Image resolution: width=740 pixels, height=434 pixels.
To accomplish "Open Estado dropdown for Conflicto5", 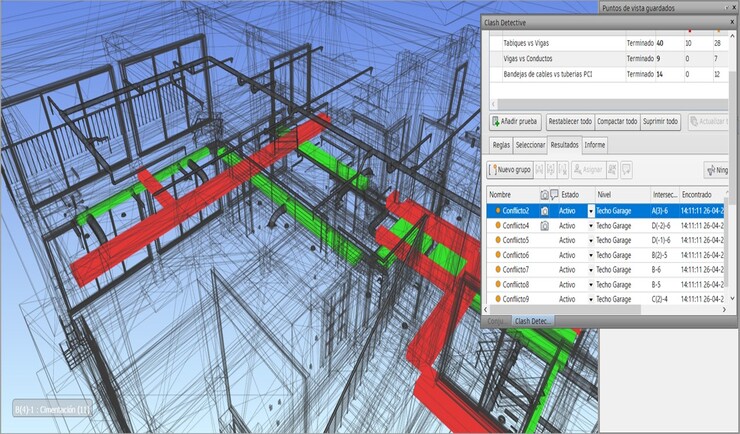I will click(591, 241).
